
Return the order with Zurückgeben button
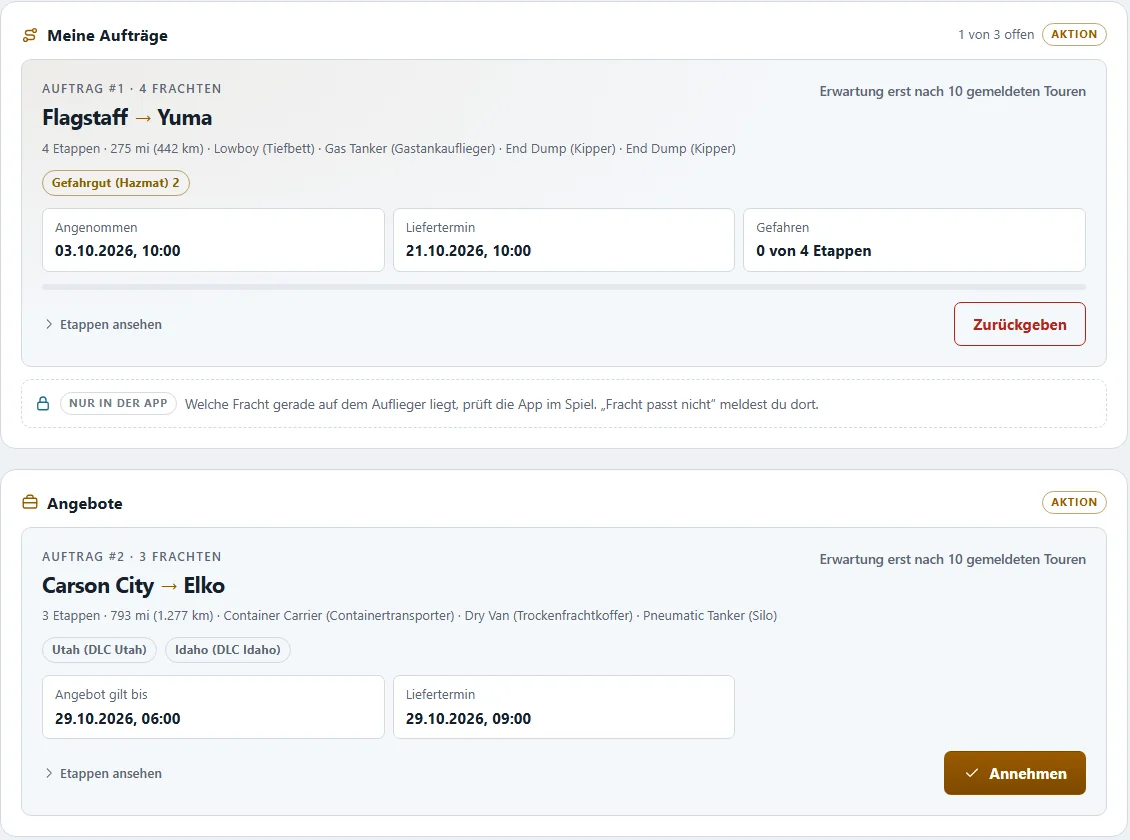click(x=1020, y=324)
